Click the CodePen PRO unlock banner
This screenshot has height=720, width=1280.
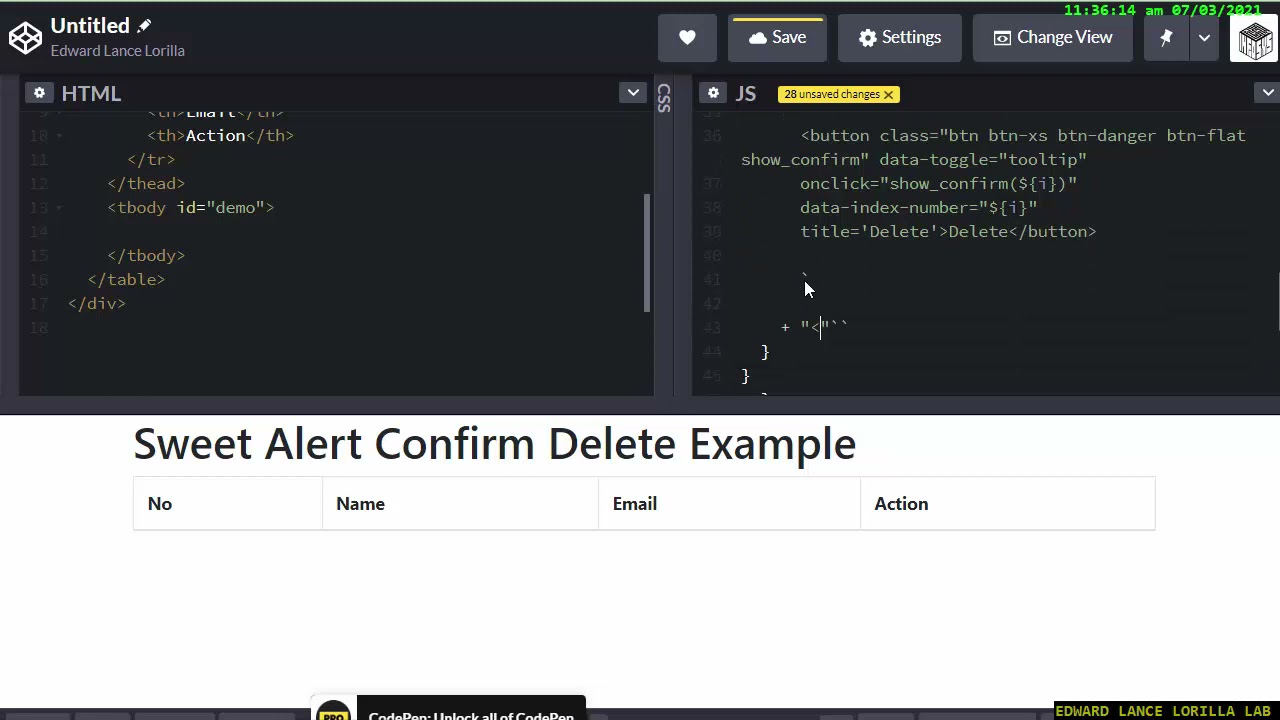point(448,709)
